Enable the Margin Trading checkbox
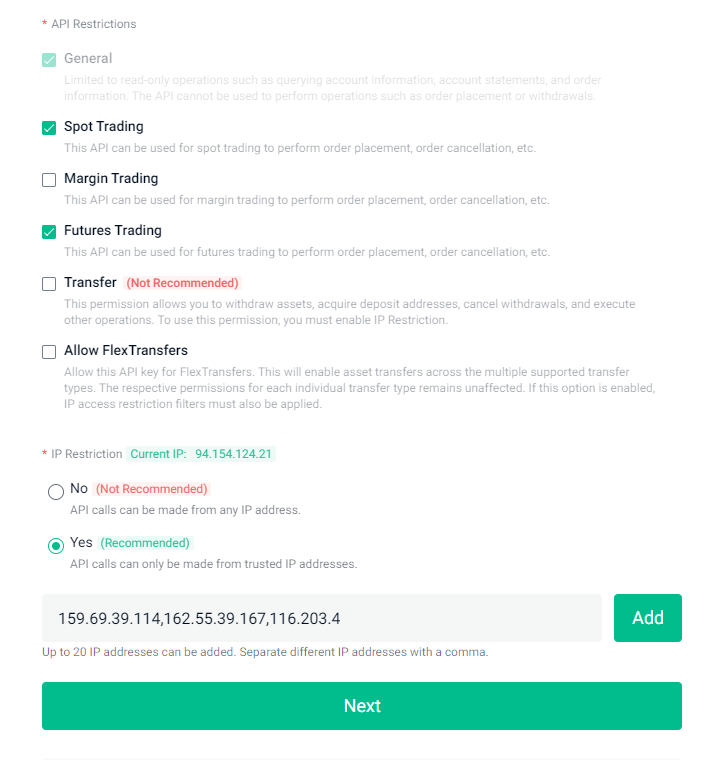This screenshot has height=760, width=718. click(49, 180)
